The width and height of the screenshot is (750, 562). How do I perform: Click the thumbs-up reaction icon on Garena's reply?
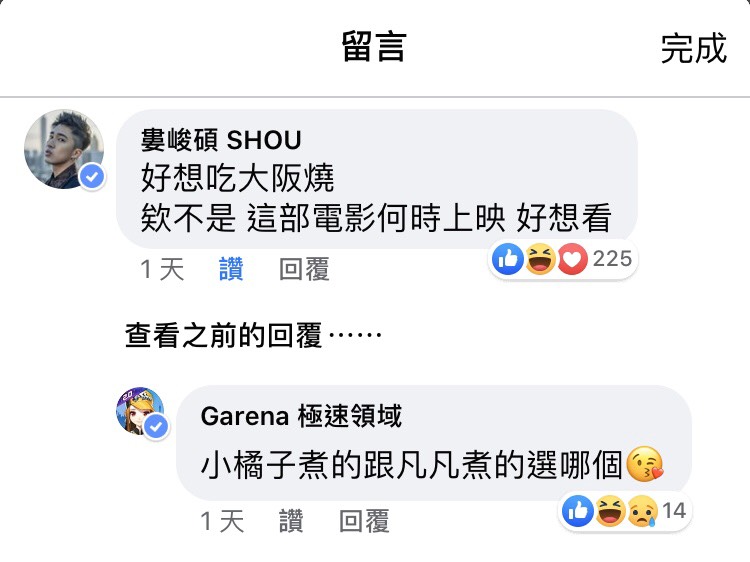(578, 511)
